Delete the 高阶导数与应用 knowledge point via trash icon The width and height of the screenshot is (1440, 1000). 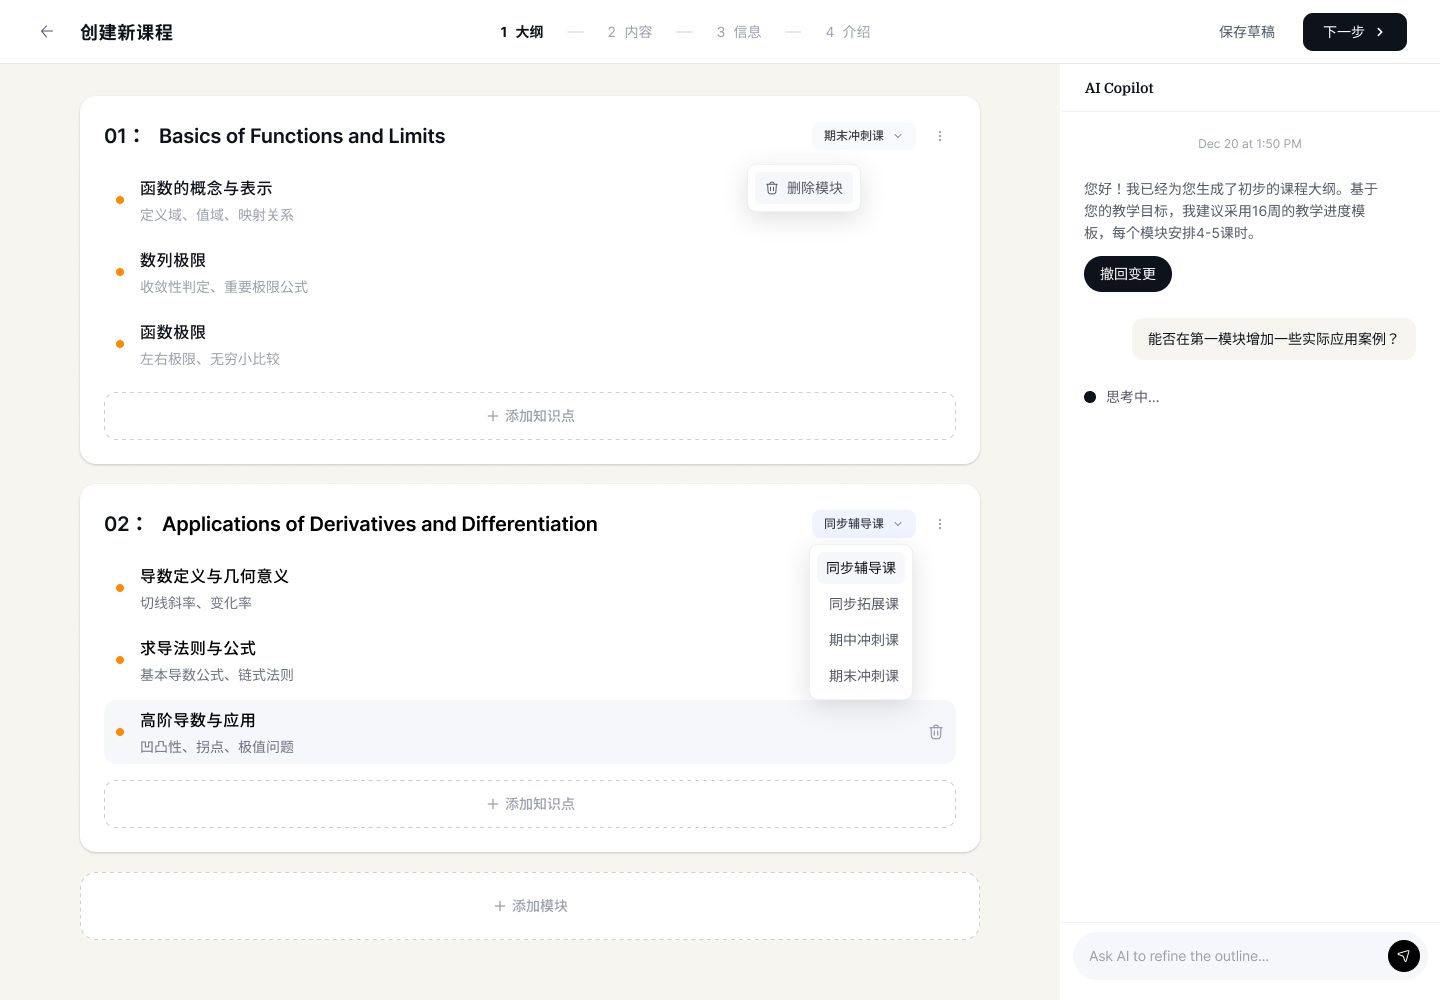936,732
